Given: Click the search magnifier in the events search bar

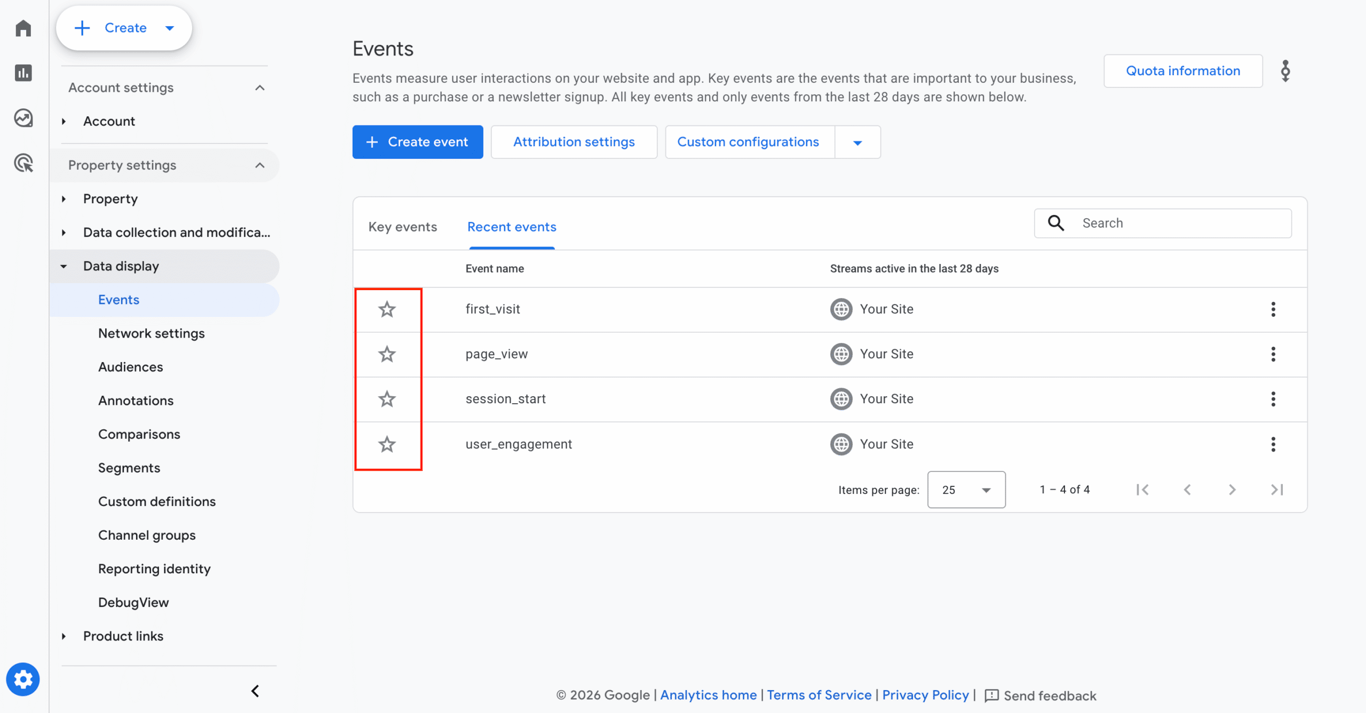Looking at the screenshot, I should click(x=1056, y=223).
